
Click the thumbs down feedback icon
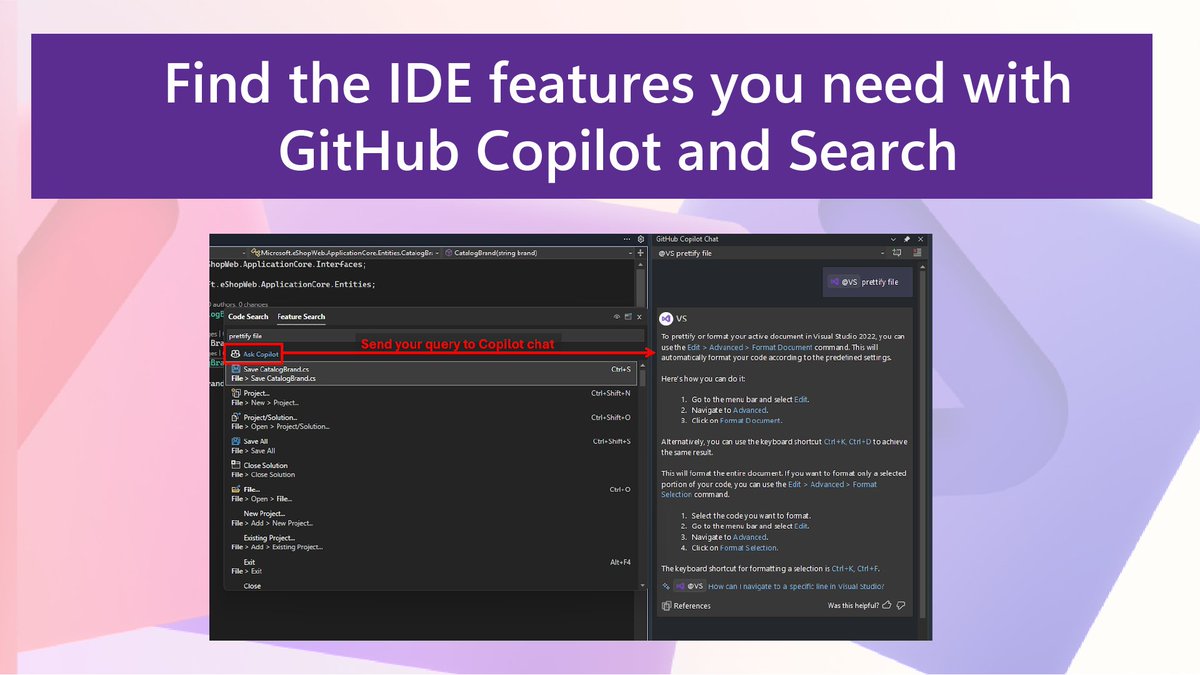tap(901, 605)
